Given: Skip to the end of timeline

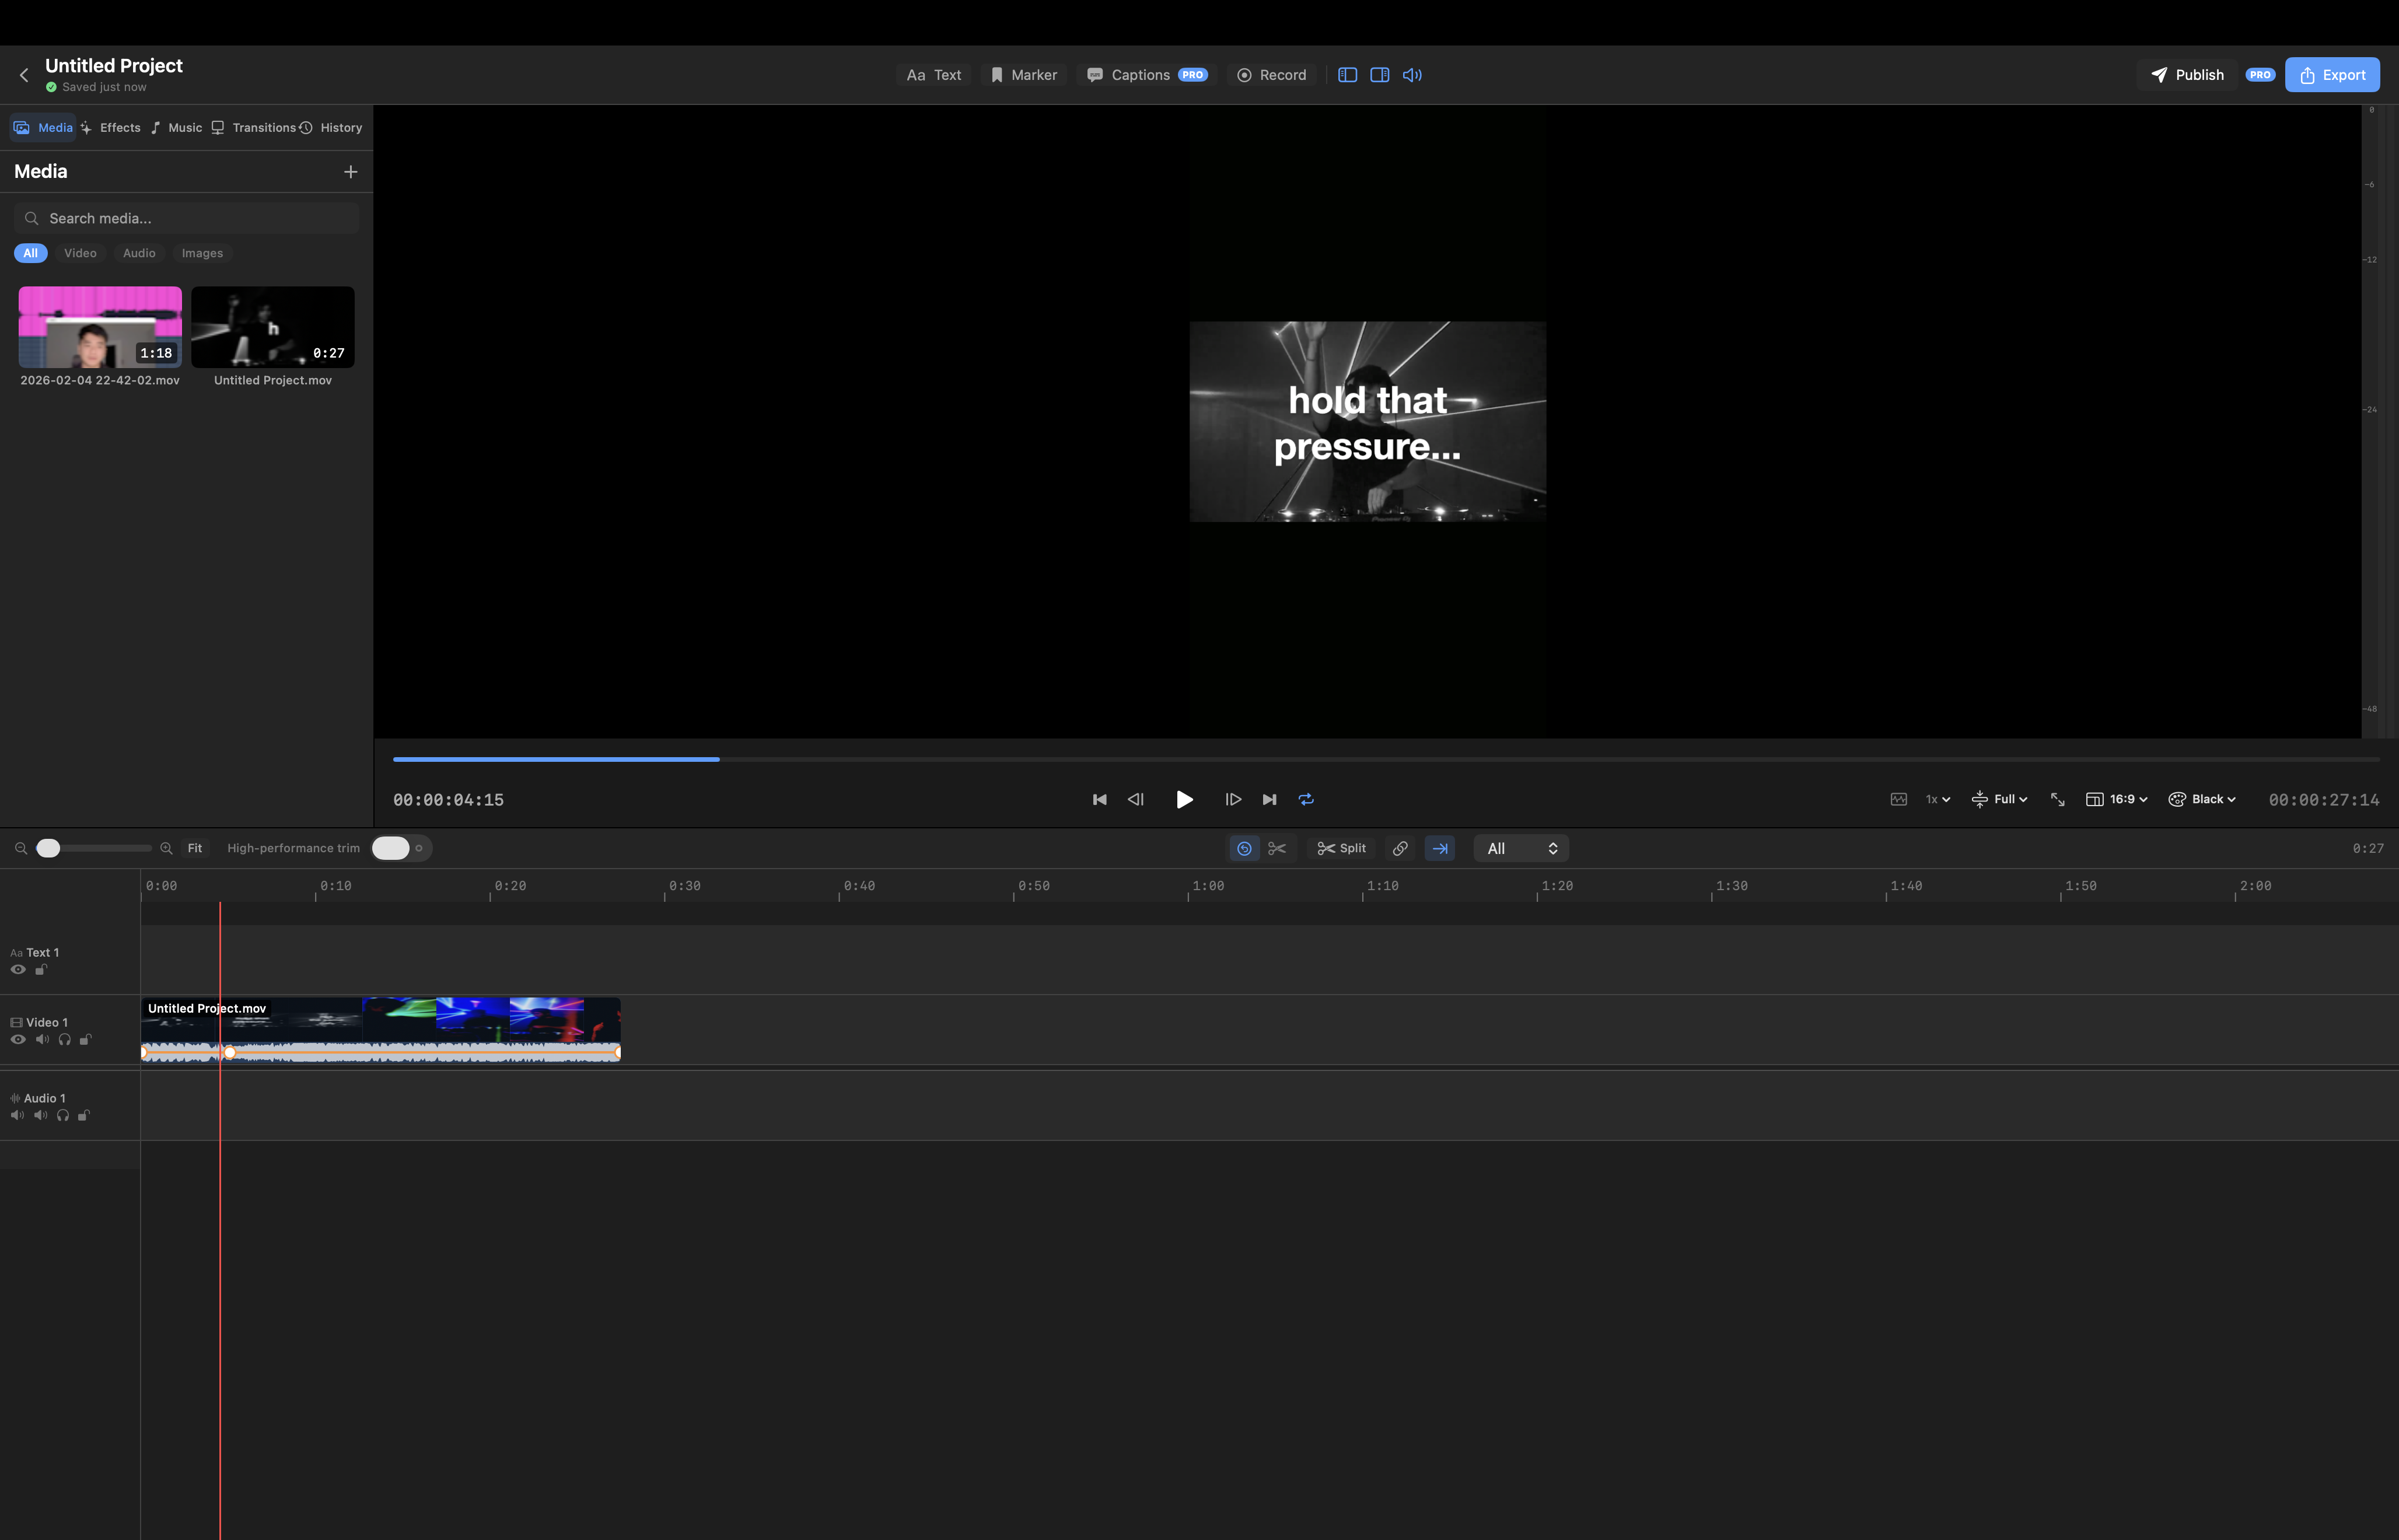Looking at the screenshot, I should [1269, 799].
